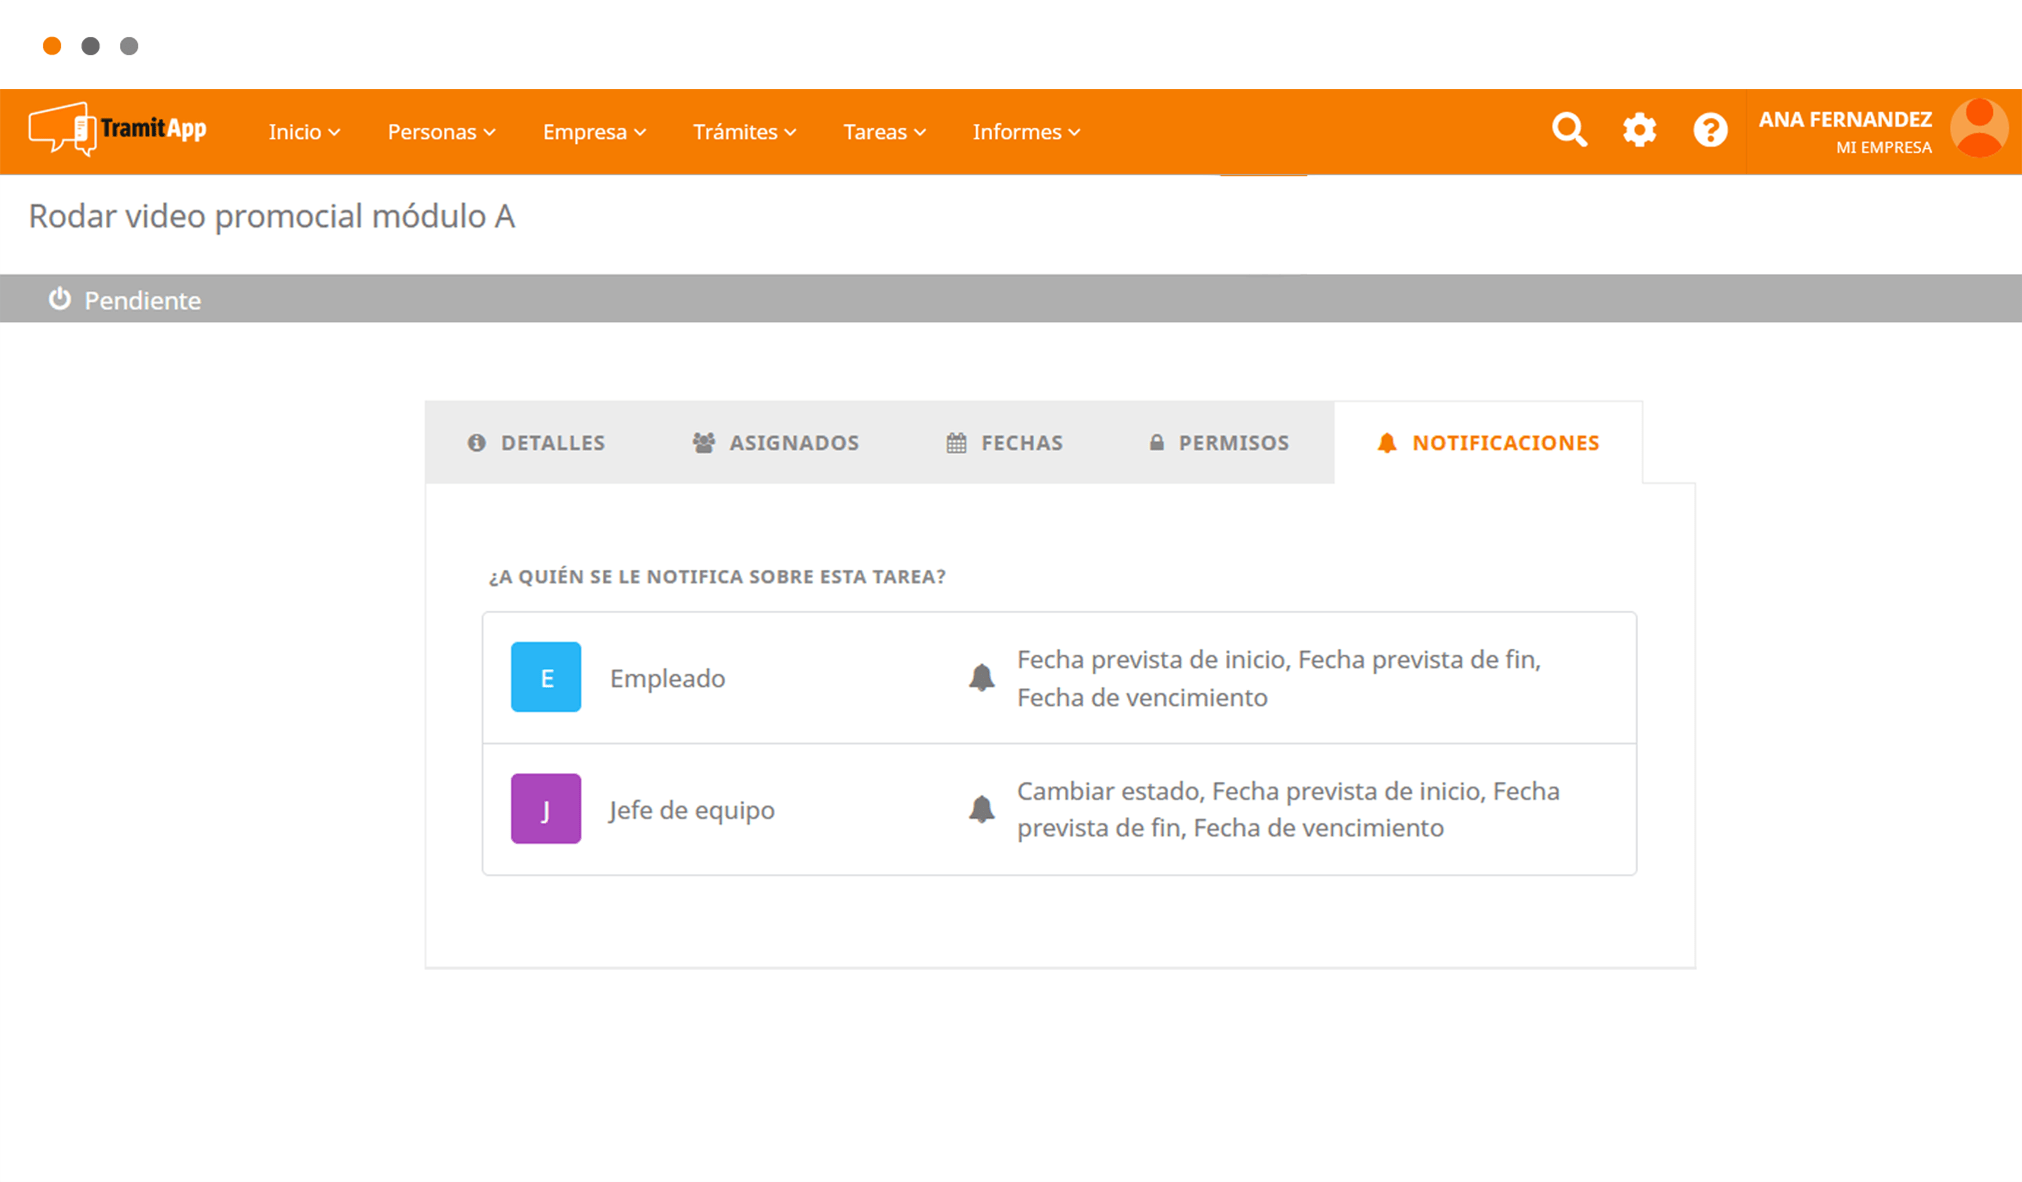Click the Pendiente power status icon
The height and width of the screenshot is (1182, 2022).
point(60,299)
